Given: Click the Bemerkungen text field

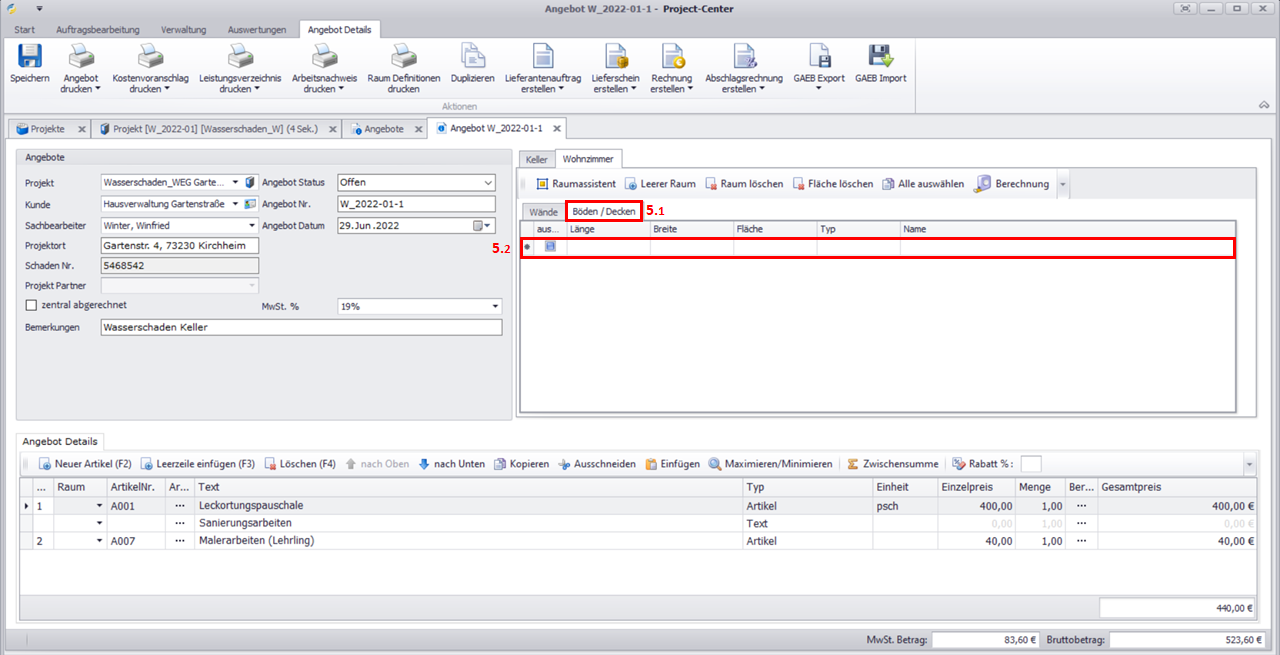Looking at the screenshot, I should point(300,328).
